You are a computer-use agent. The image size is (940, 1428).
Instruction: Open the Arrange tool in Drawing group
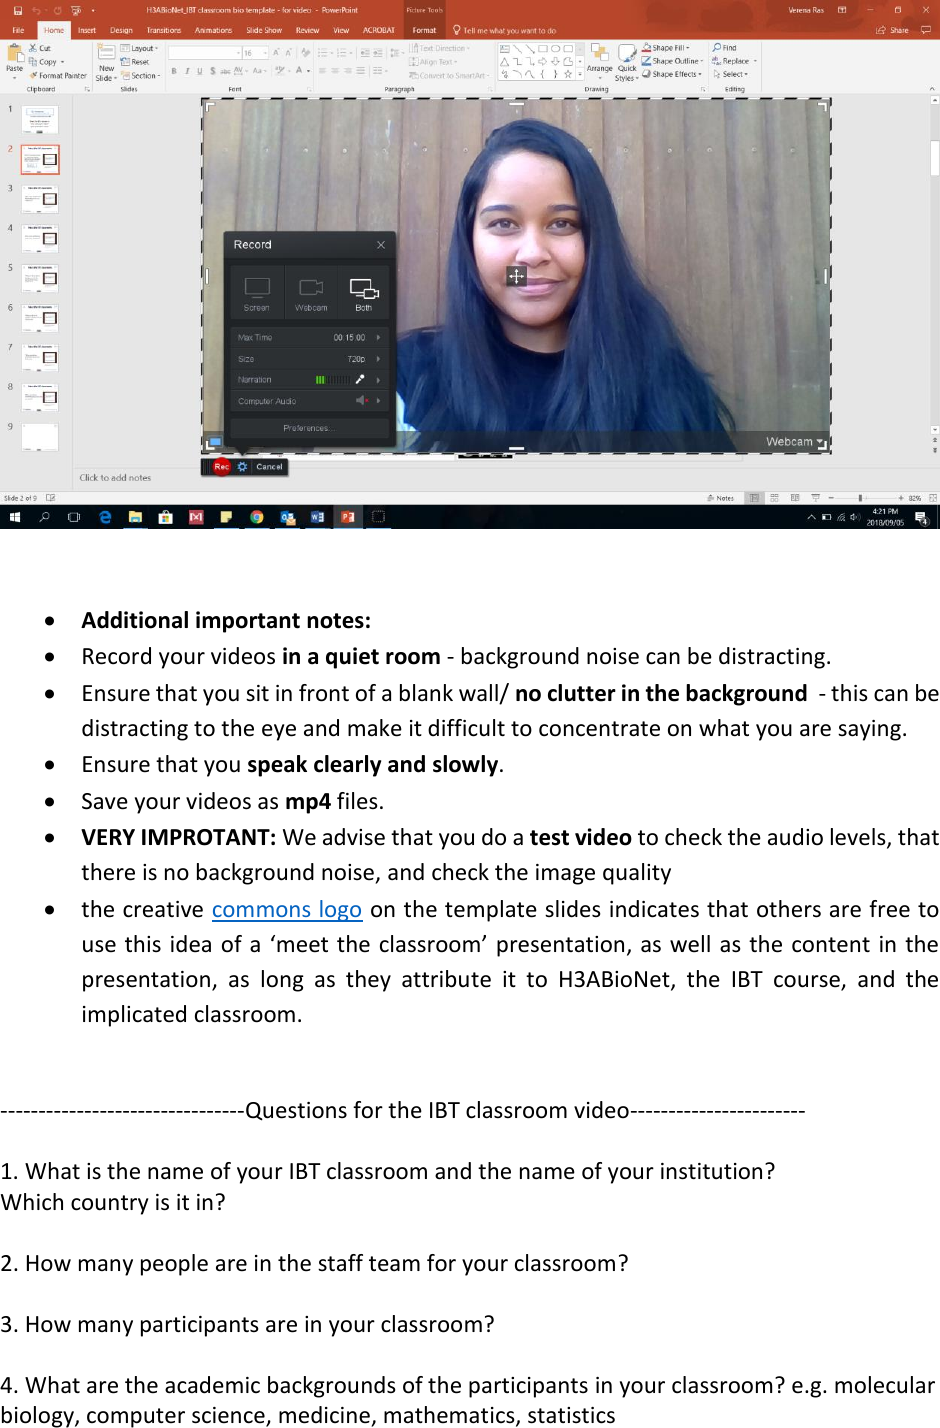(x=601, y=62)
